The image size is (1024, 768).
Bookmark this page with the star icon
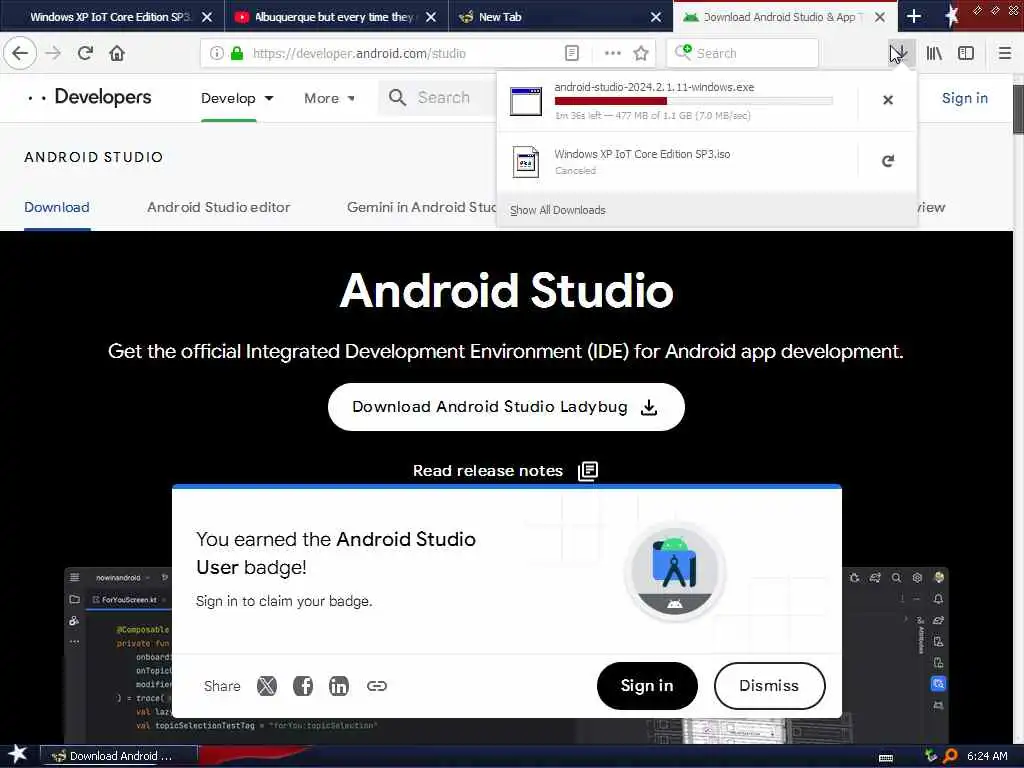[641, 54]
